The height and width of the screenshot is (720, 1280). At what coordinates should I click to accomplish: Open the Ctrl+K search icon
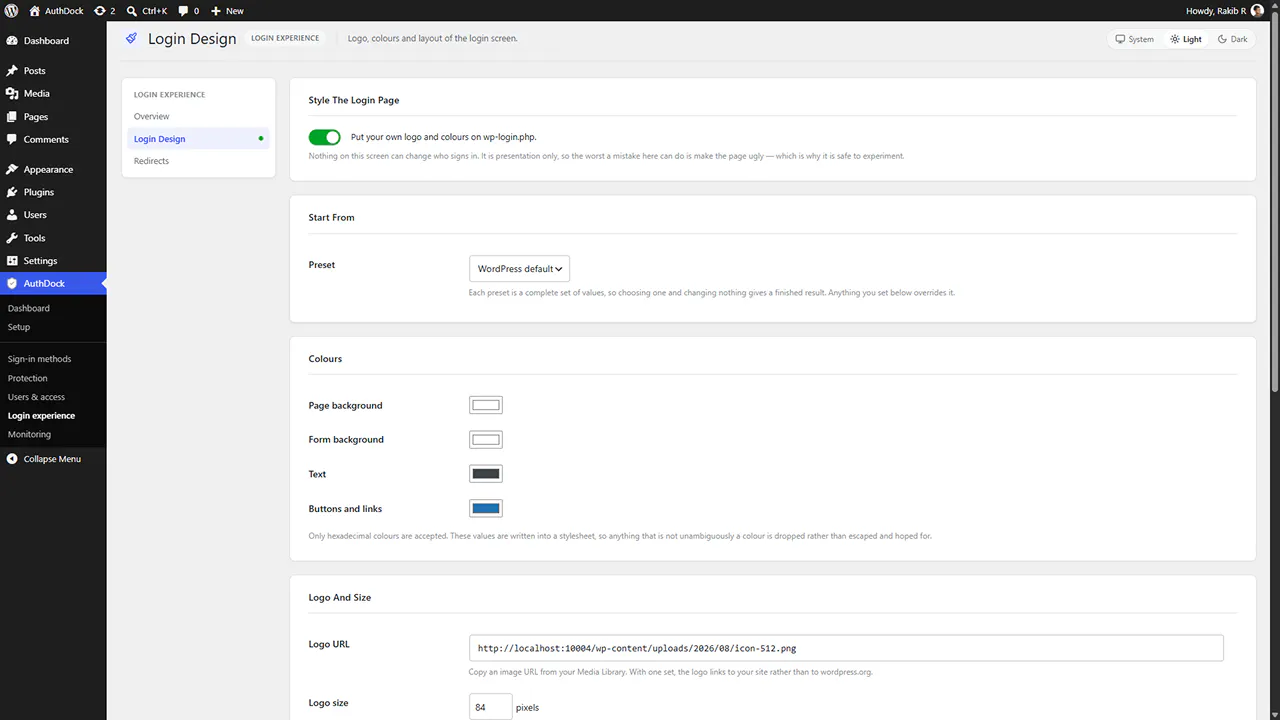click(132, 11)
